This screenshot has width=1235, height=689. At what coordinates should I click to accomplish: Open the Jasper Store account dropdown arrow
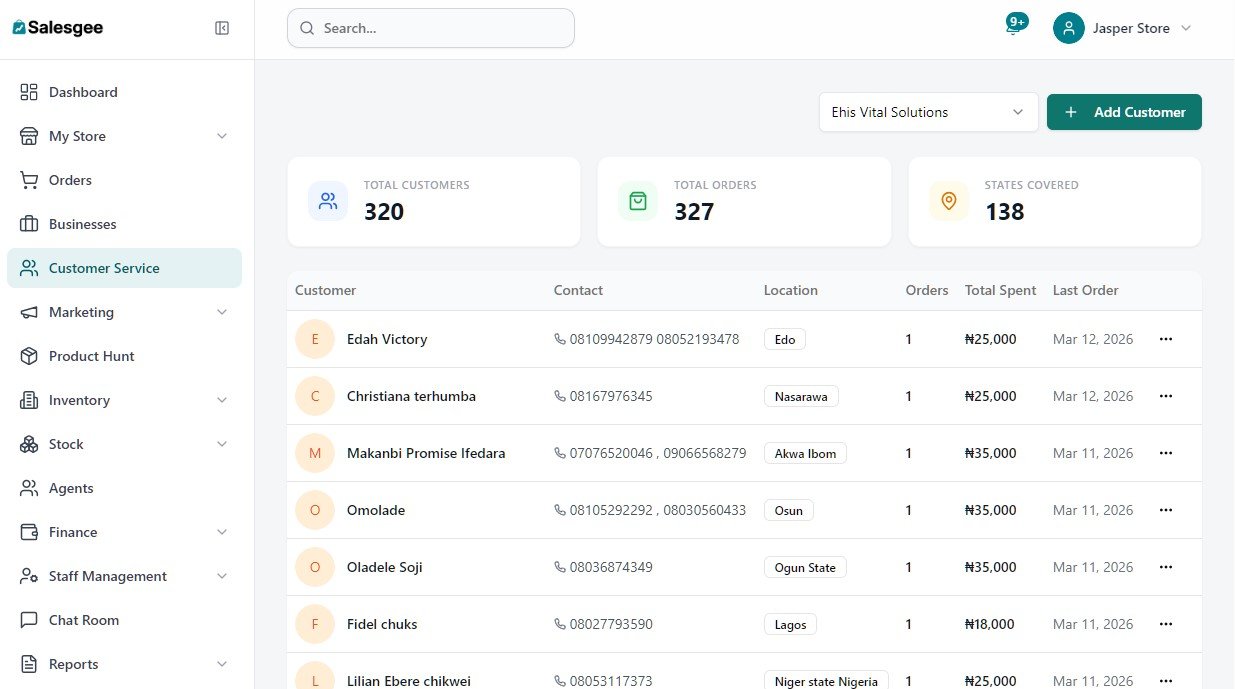1186,28
